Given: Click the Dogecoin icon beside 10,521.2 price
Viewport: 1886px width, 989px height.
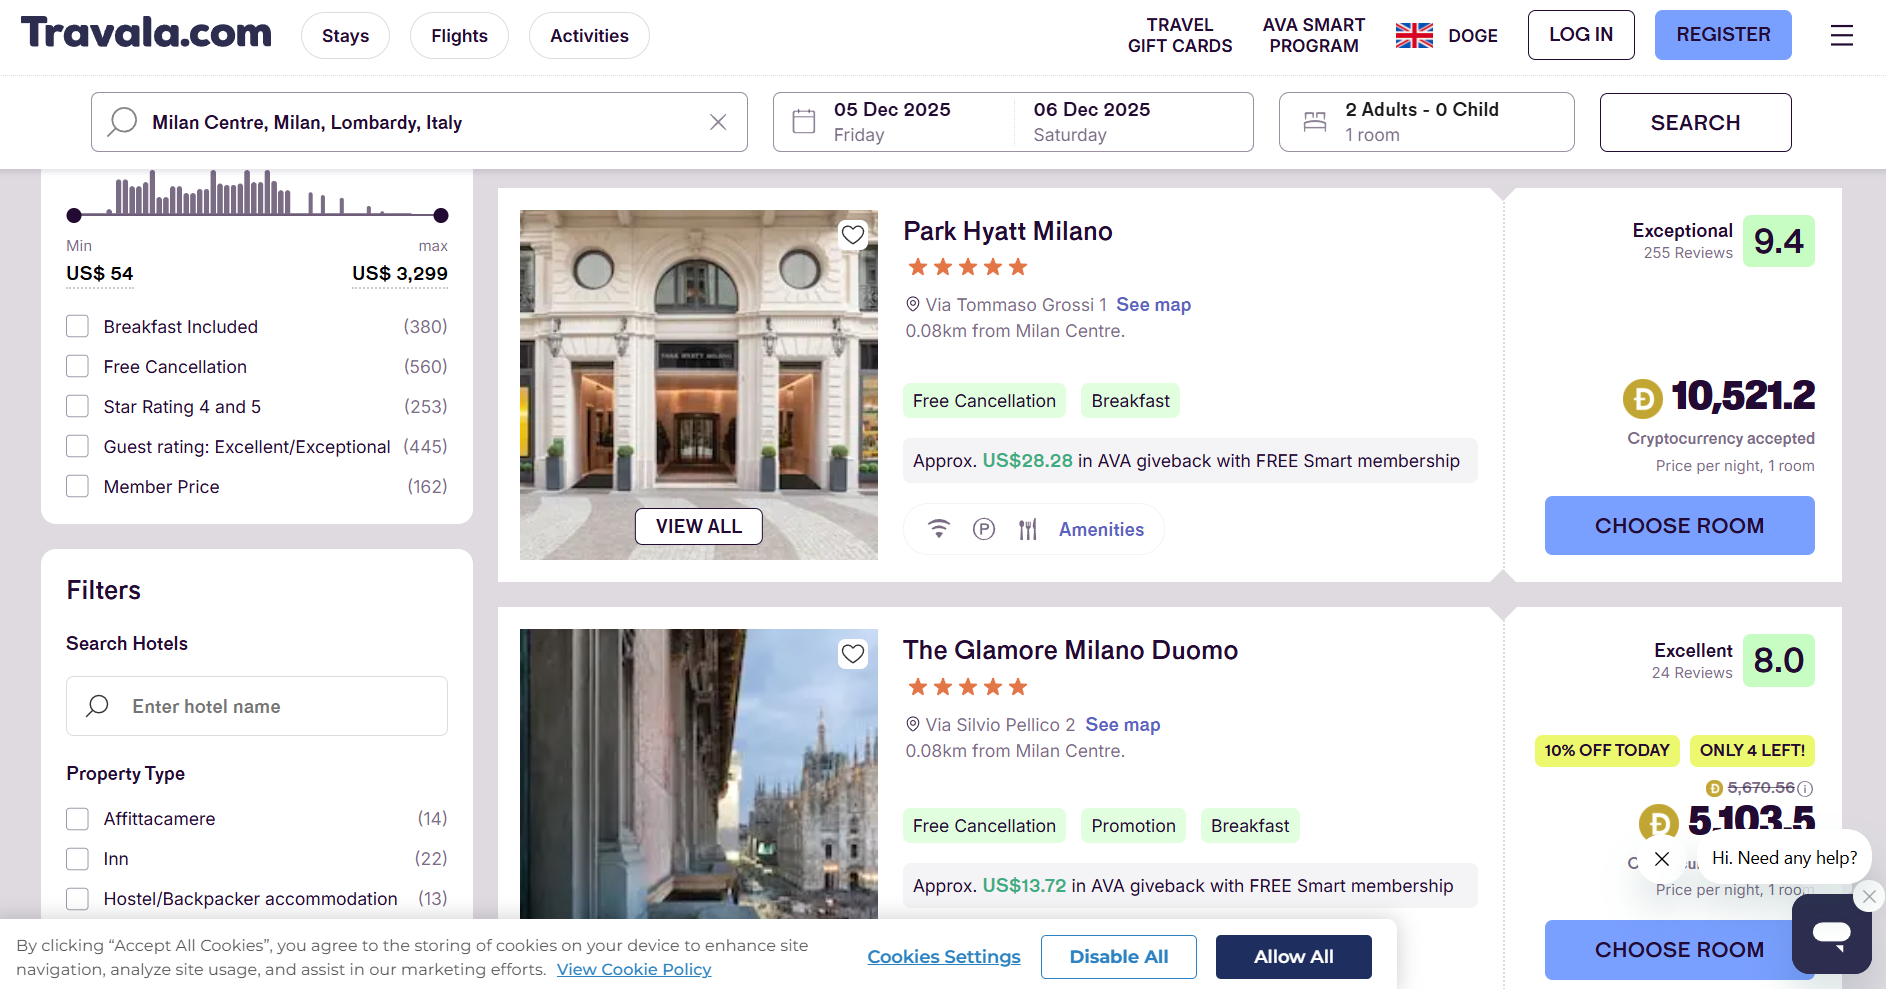Looking at the screenshot, I should (1643, 398).
